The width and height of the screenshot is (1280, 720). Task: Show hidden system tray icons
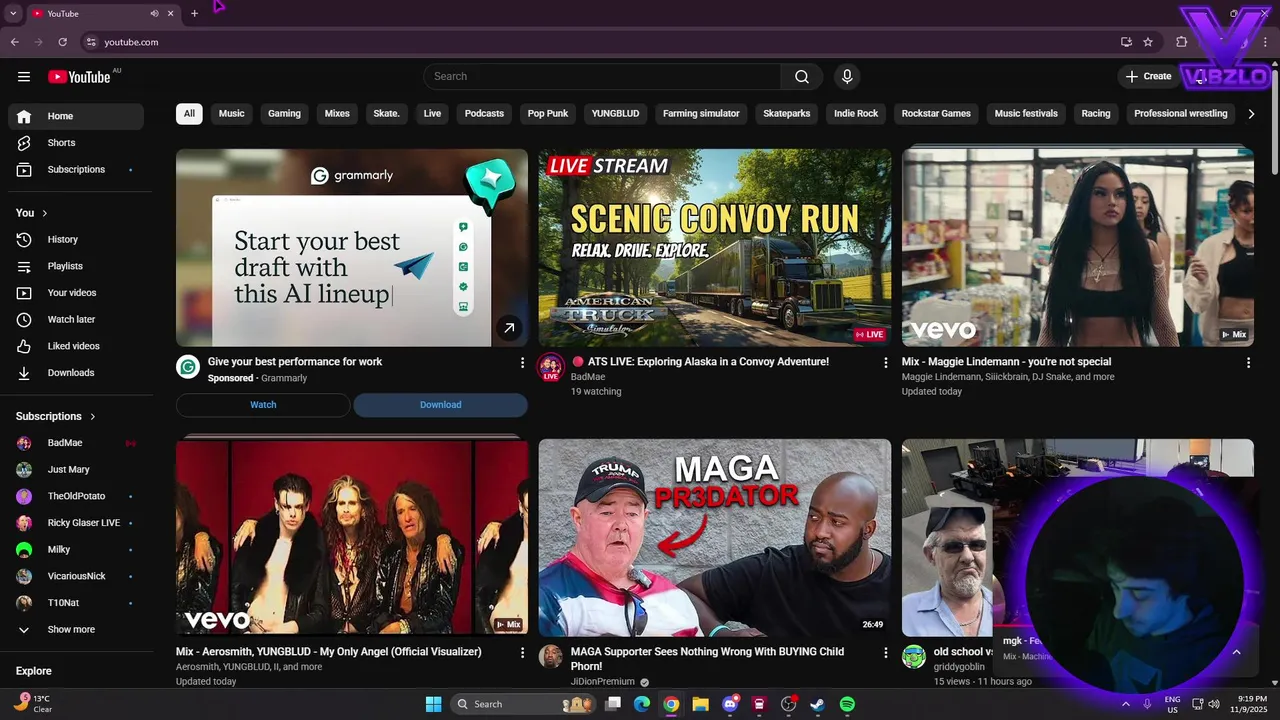(1126, 704)
